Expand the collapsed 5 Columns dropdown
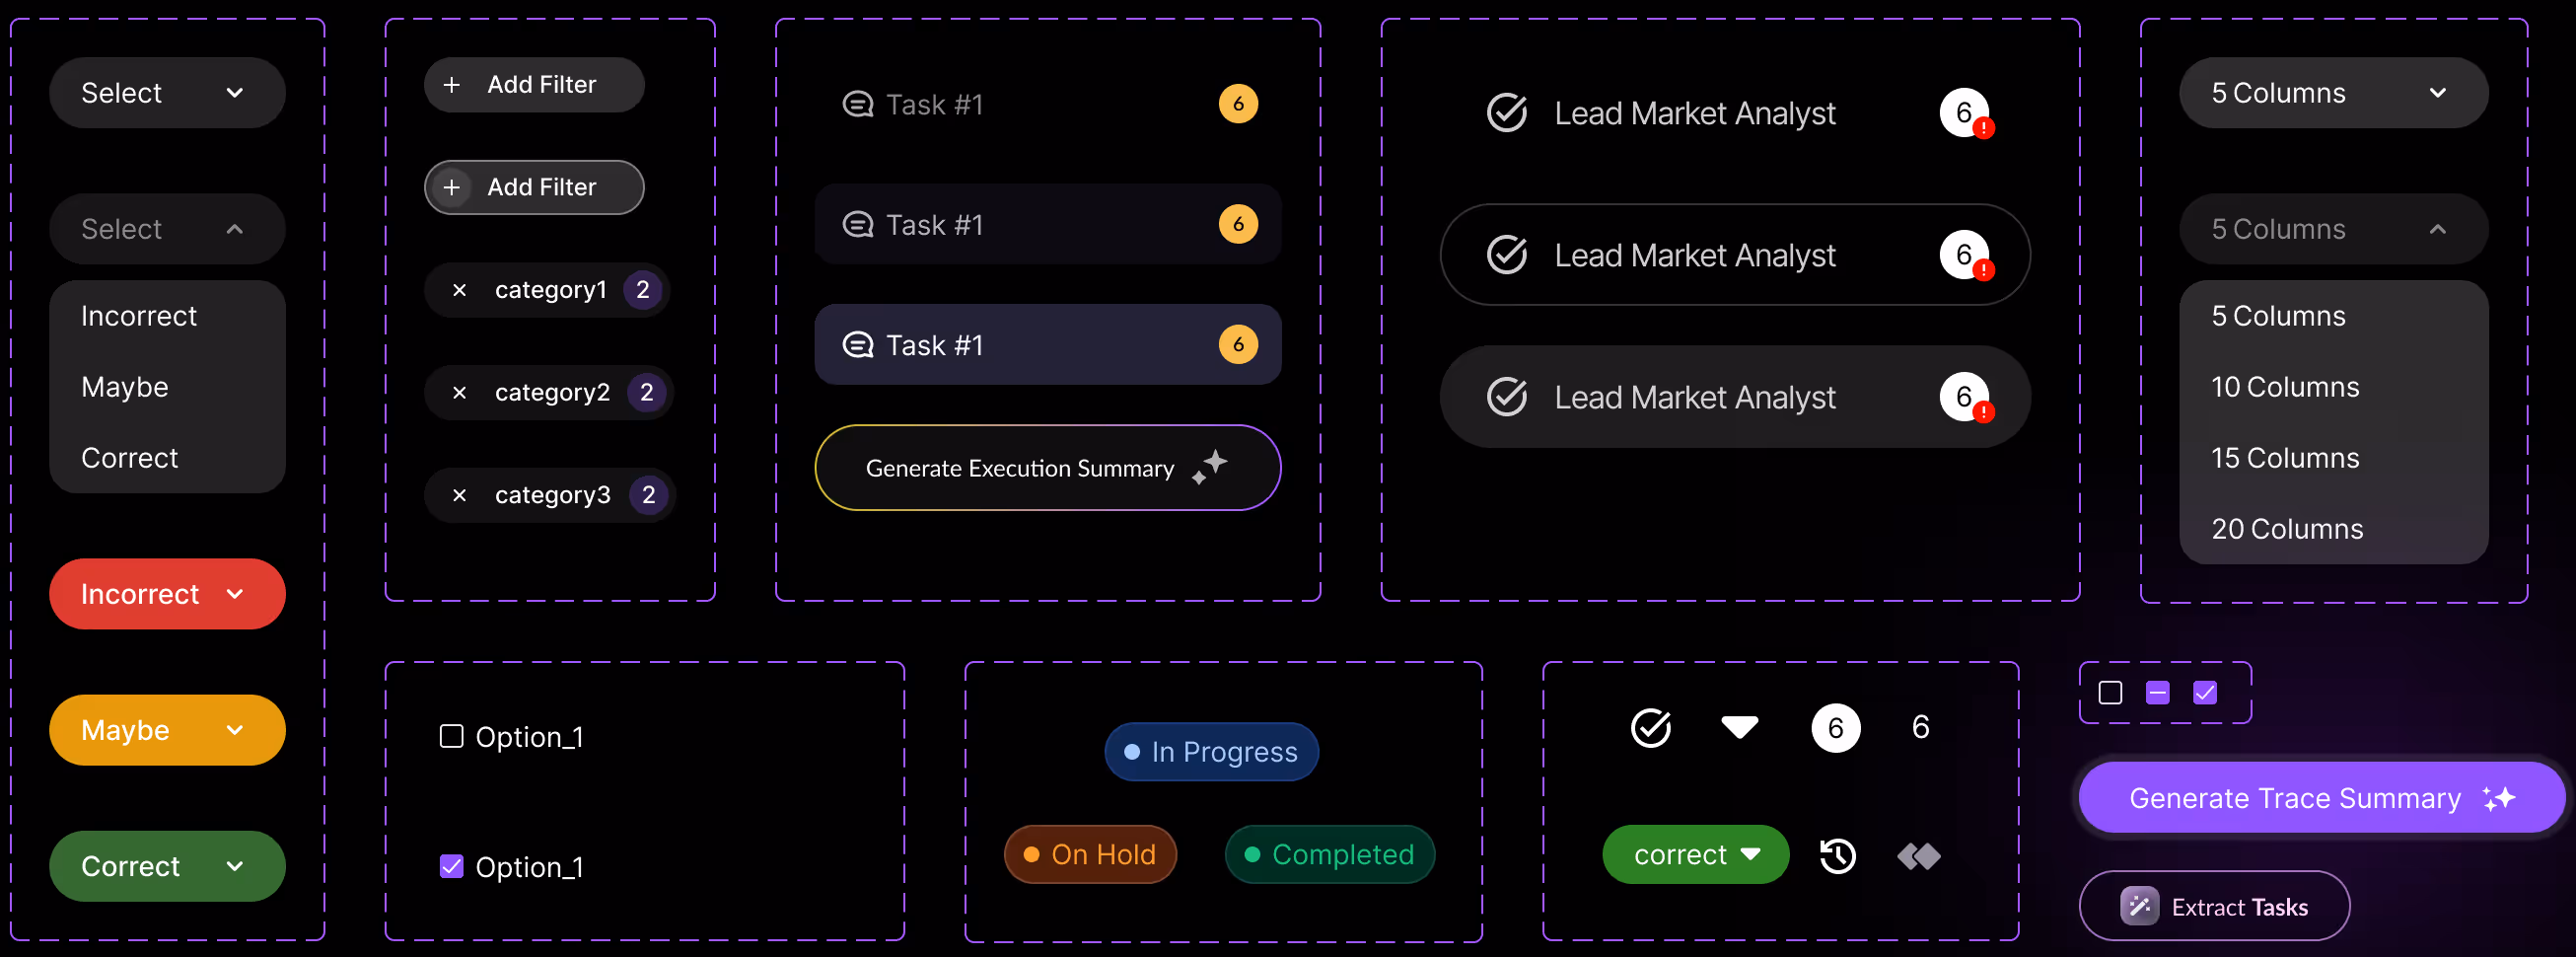This screenshot has height=957, width=2576. (x=2334, y=93)
